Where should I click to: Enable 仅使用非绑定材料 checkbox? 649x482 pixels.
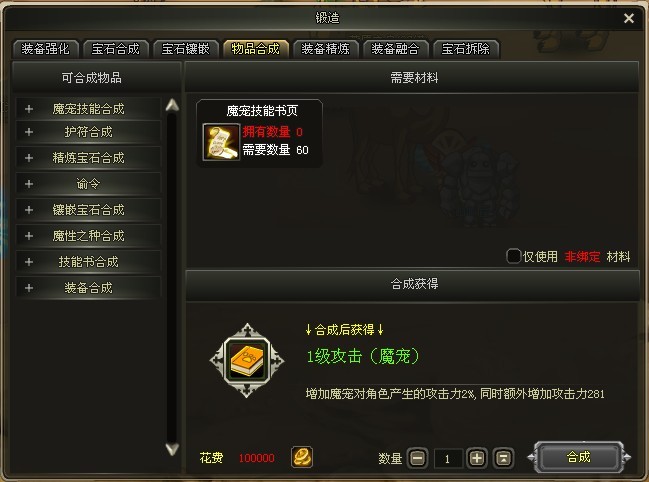(x=513, y=256)
